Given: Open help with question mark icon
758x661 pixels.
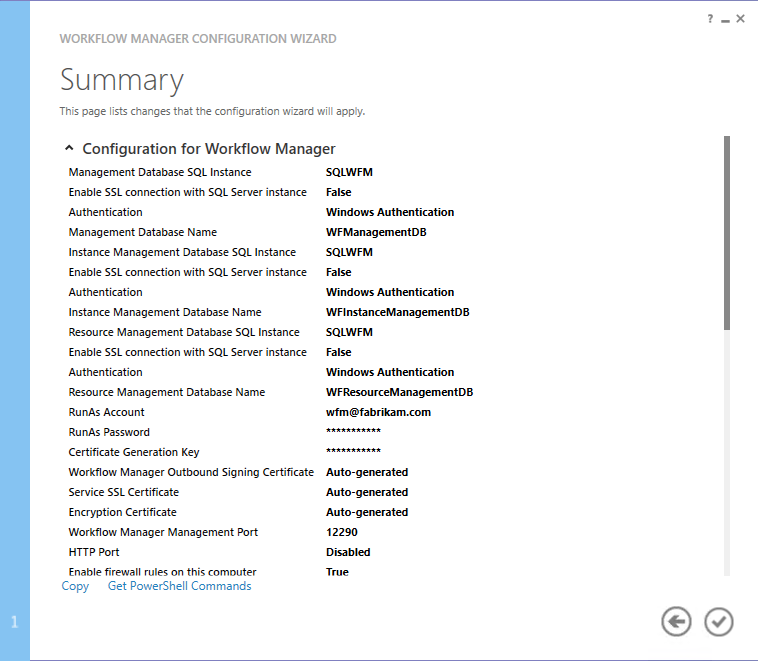Looking at the screenshot, I should click(x=710, y=19).
